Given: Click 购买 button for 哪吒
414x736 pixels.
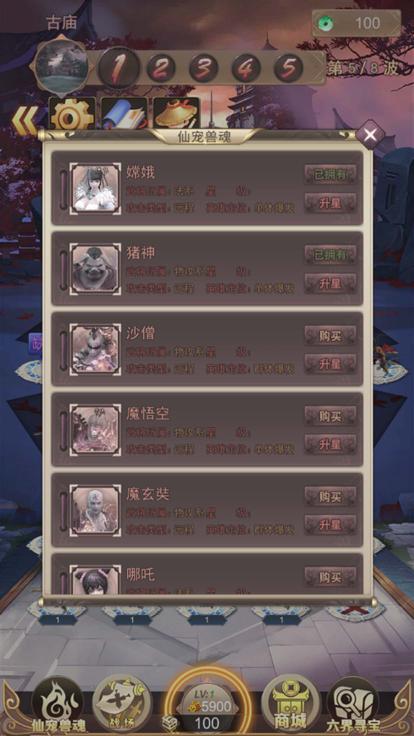Looking at the screenshot, I should click(330, 577).
